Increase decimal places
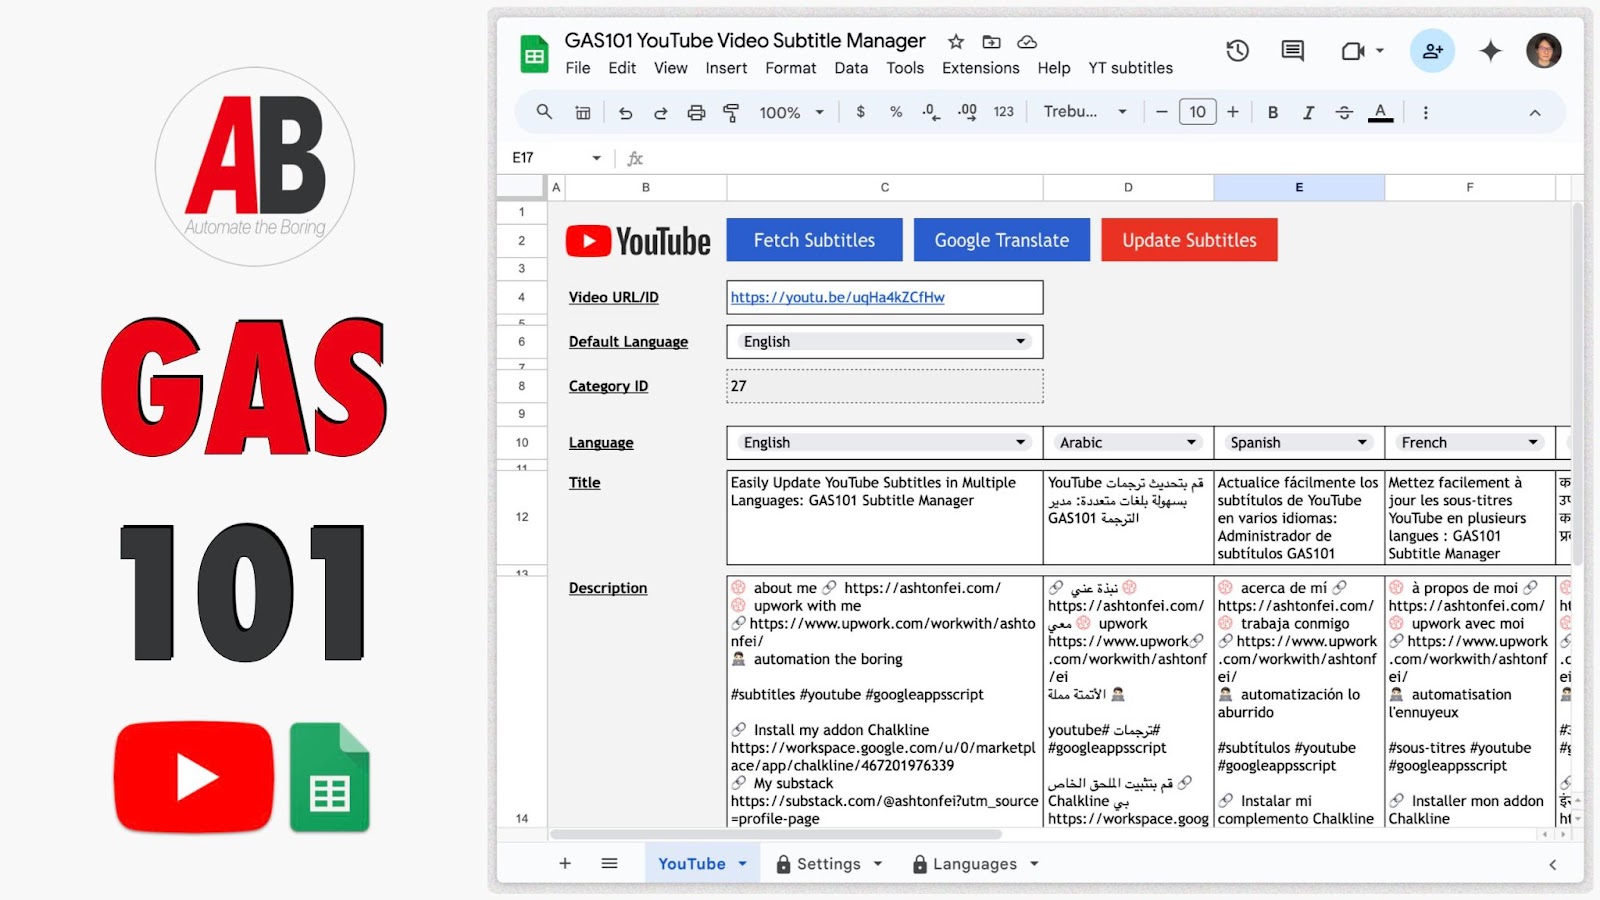This screenshot has width=1600, height=900. [967, 112]
